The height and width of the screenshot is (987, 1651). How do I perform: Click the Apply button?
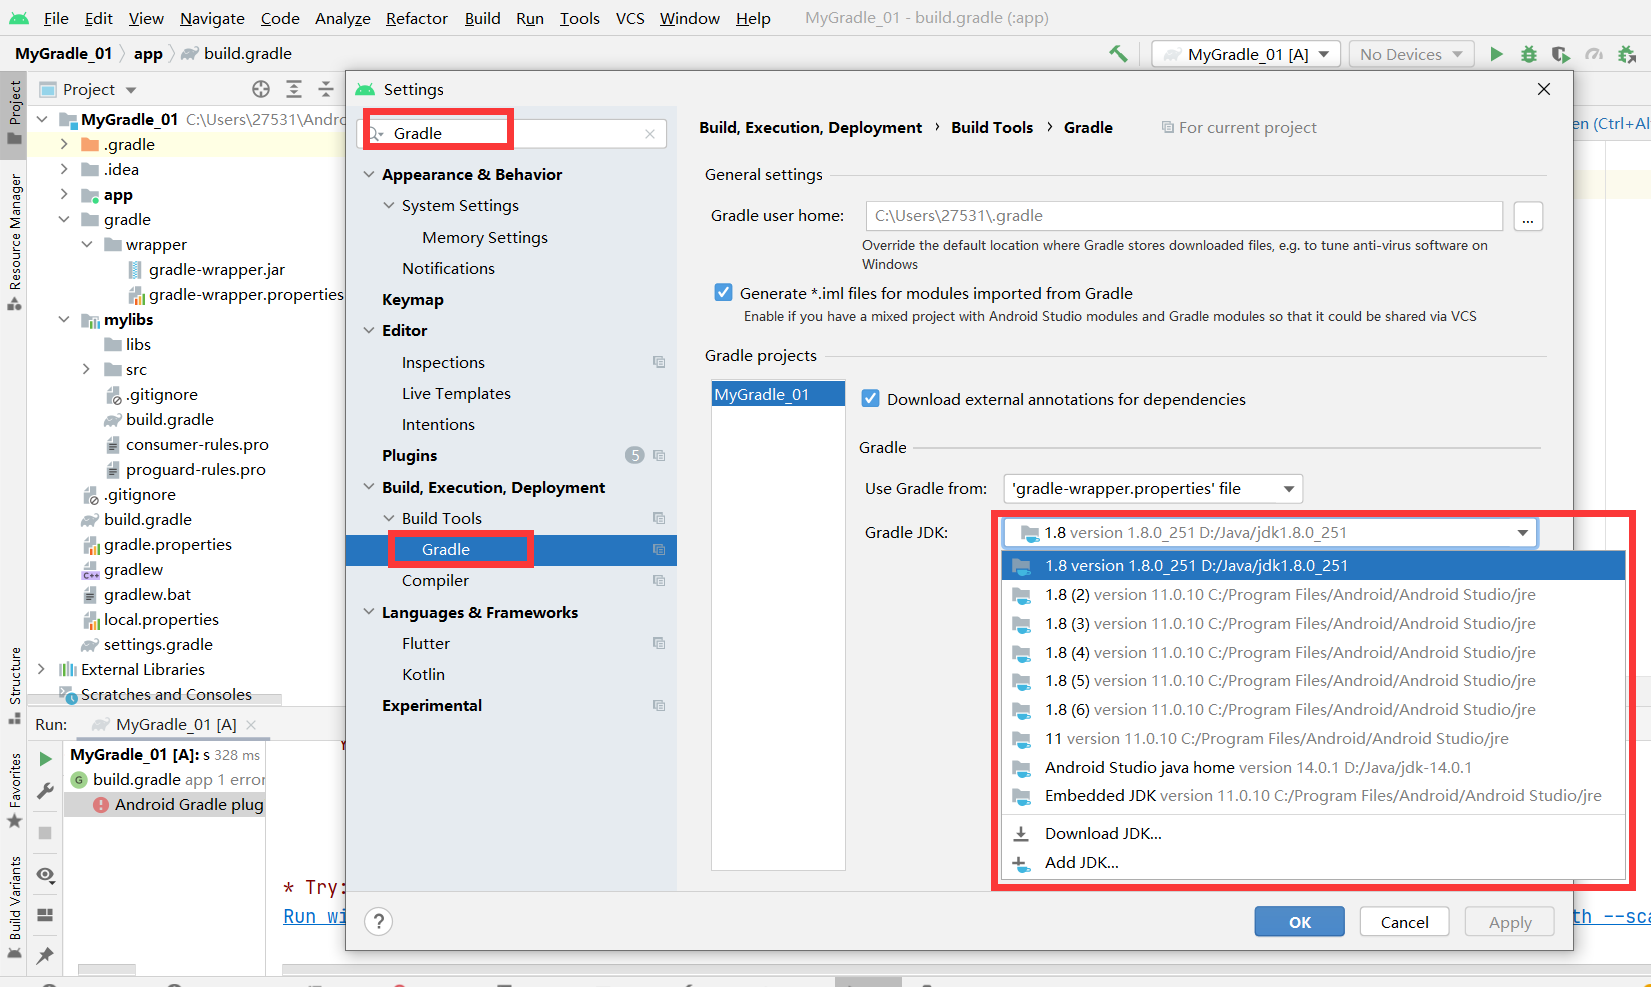click(1509, 922)
